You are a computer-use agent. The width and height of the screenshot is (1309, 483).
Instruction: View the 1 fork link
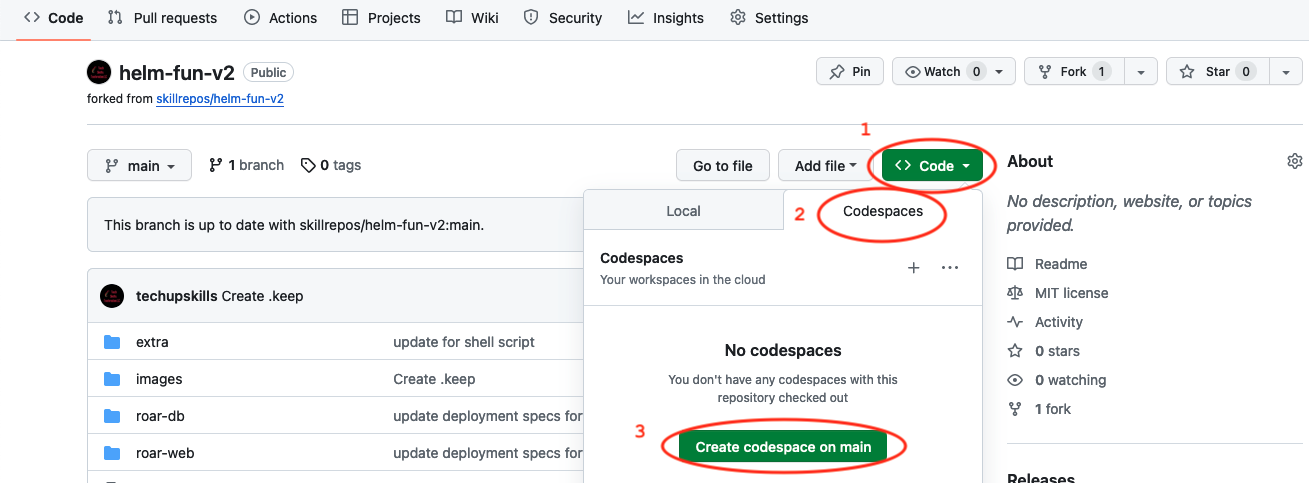pos(1039,409)
